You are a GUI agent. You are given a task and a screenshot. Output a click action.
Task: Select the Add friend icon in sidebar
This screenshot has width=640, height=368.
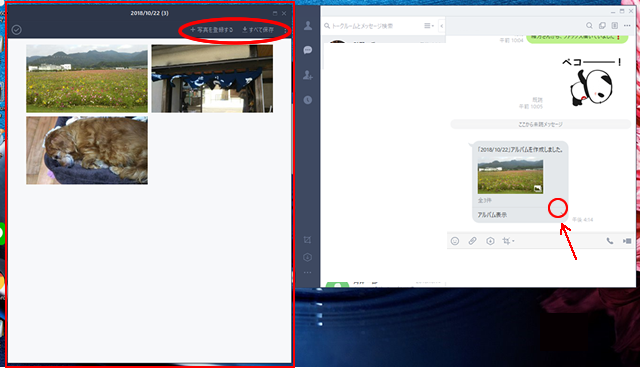[x=308, y=75]
